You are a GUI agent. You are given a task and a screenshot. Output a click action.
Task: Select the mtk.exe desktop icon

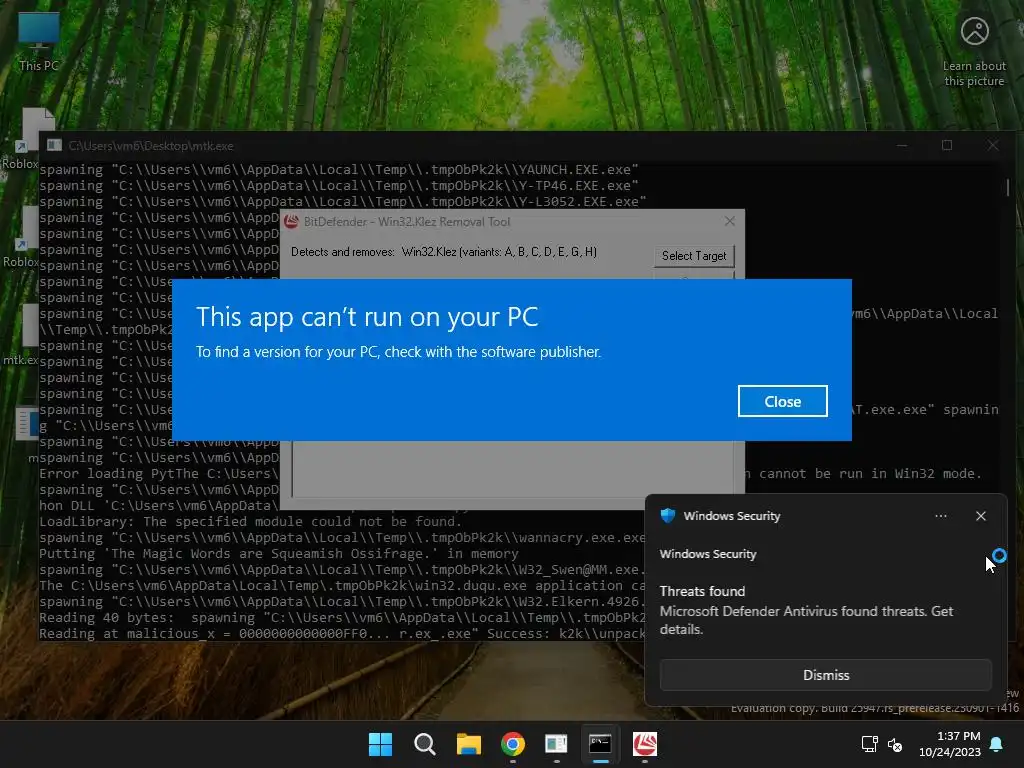click(x=21, y=336)
